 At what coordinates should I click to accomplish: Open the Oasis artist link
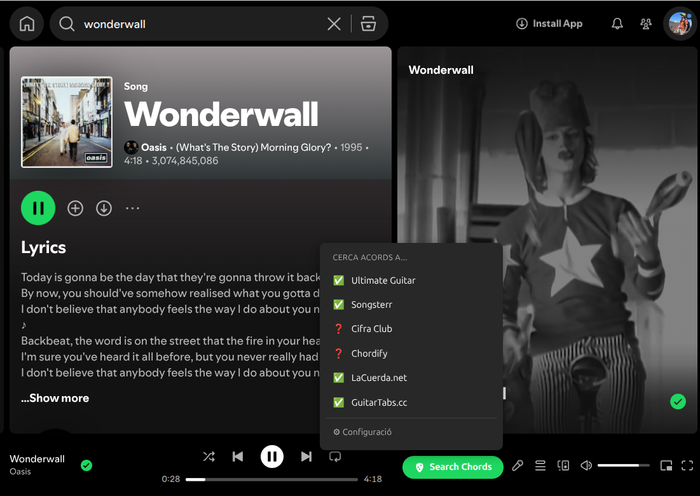[154, 147]
